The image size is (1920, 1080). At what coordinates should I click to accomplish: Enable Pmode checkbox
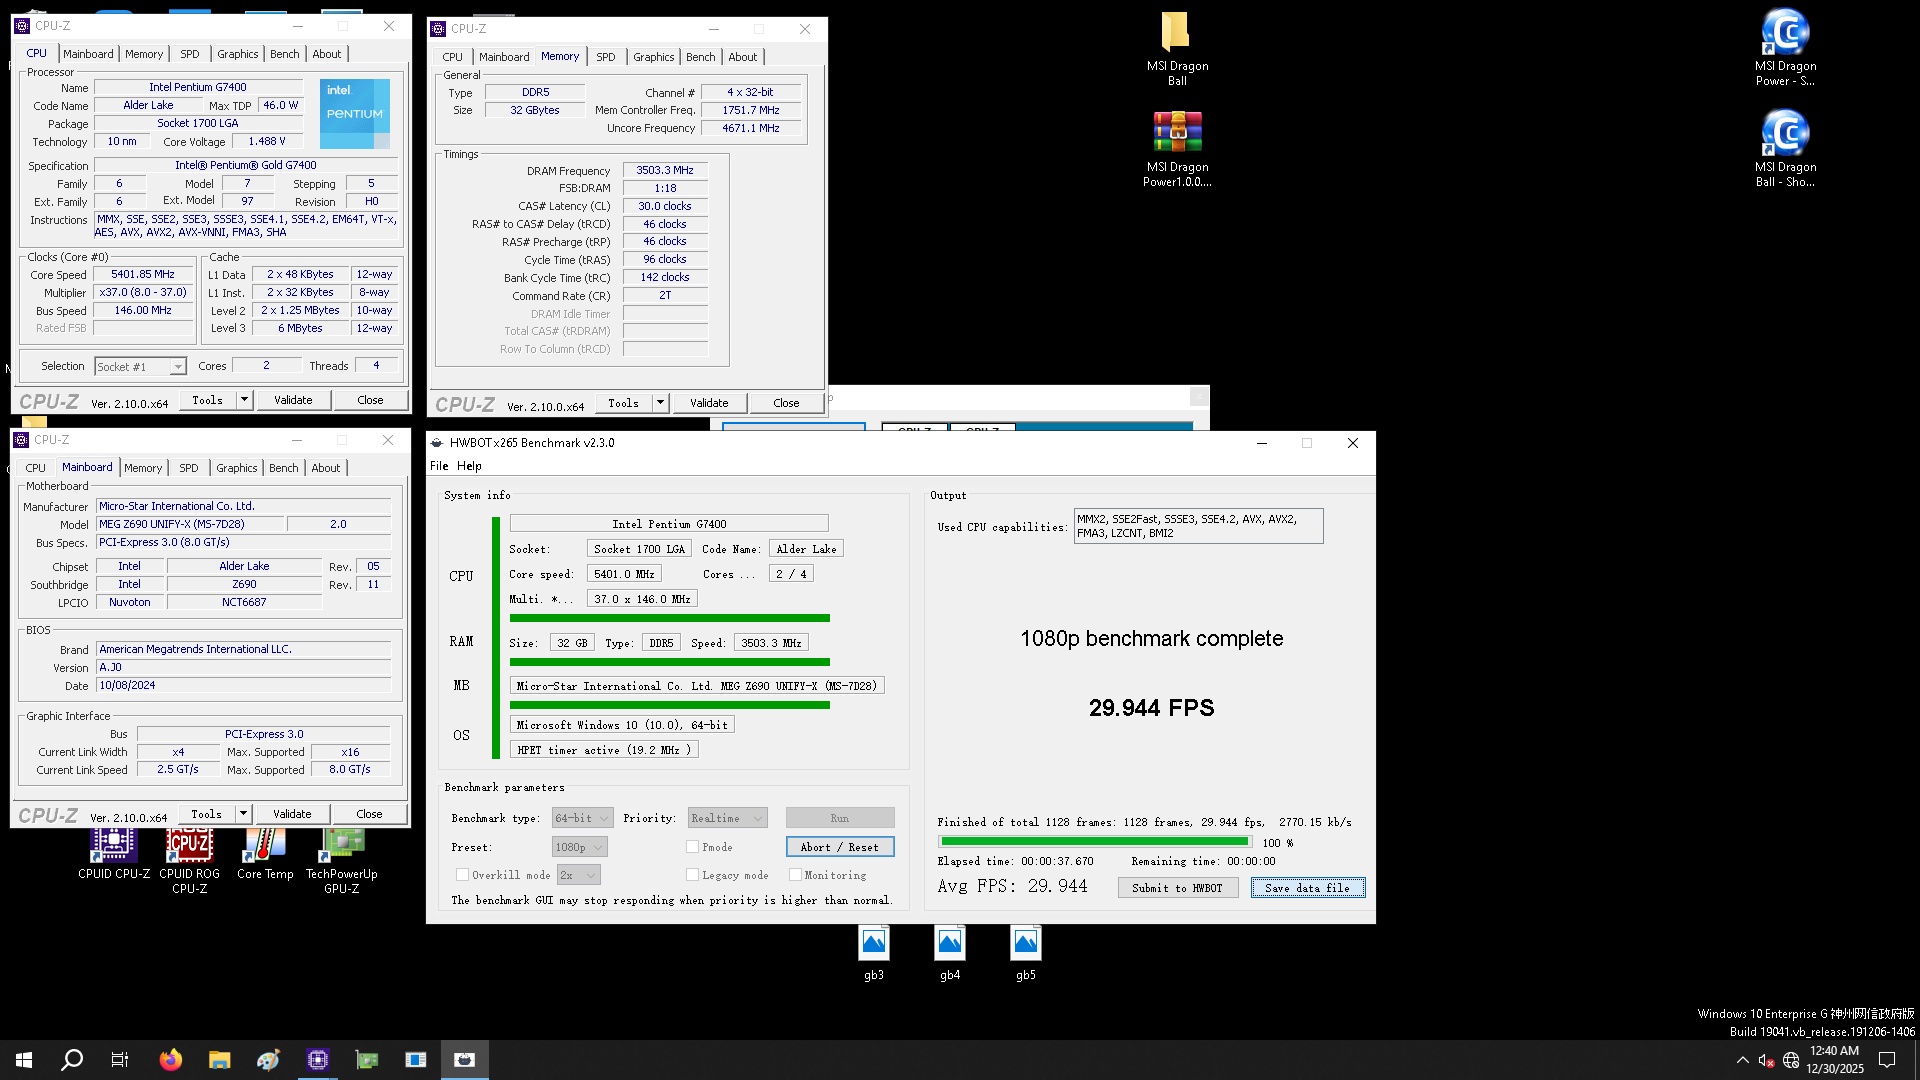click(x=692, y=847)
